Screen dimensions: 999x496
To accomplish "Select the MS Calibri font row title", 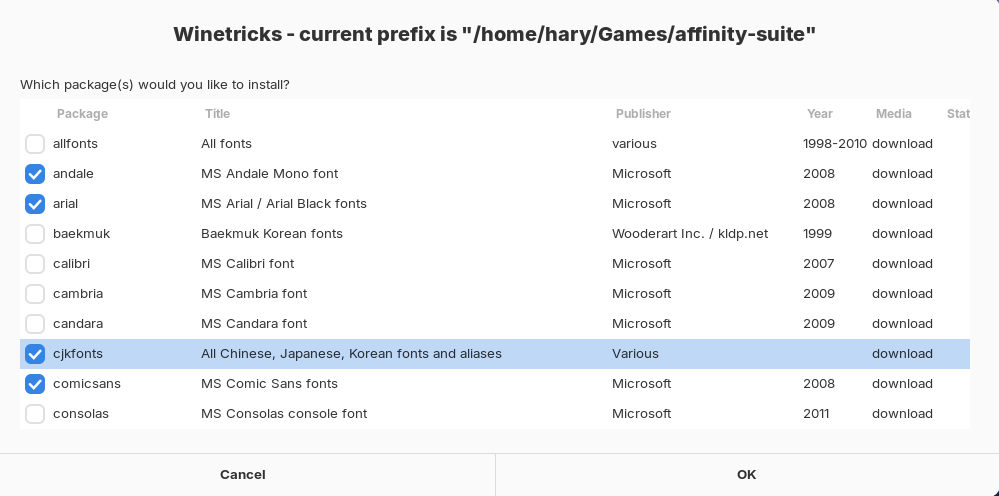I will tap(248, 264).
